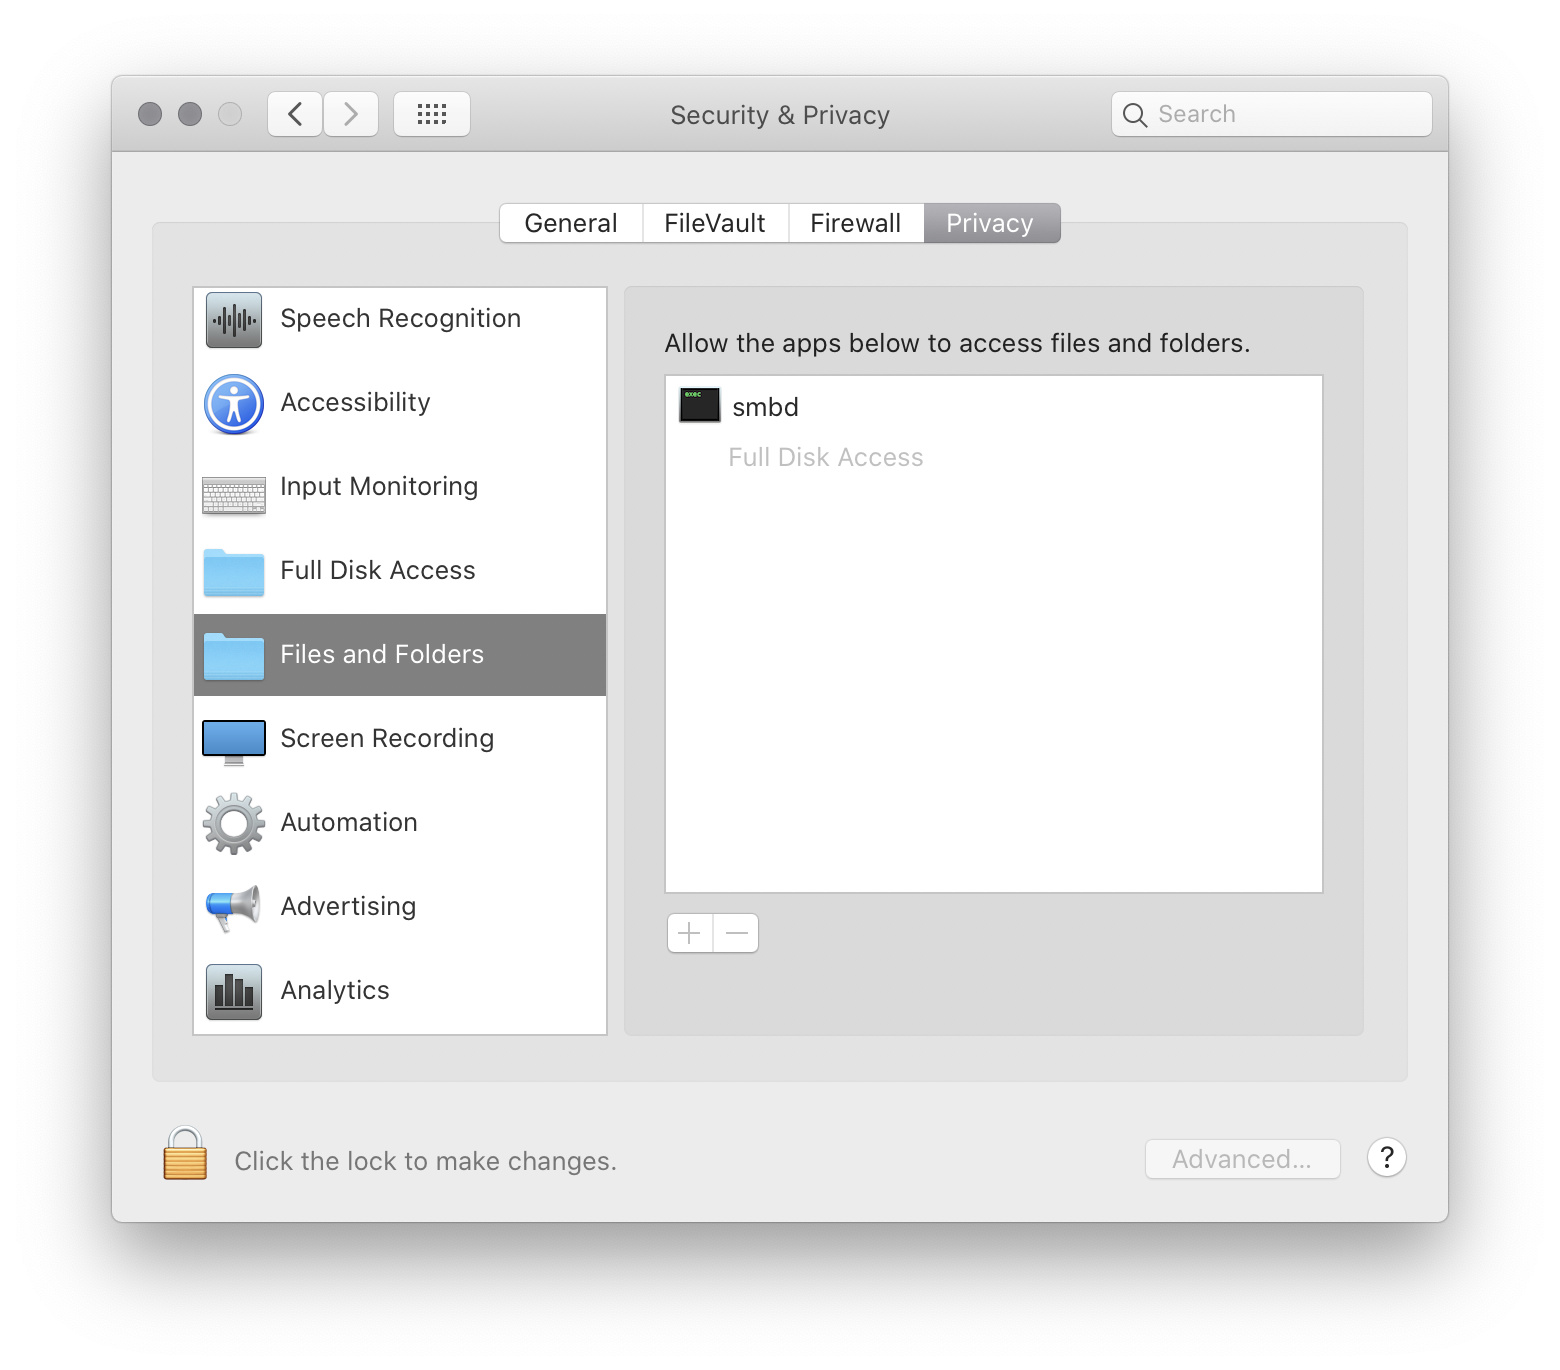Add an app with the plus button
The image size is (1560, 1370).
tap(690, 933)
